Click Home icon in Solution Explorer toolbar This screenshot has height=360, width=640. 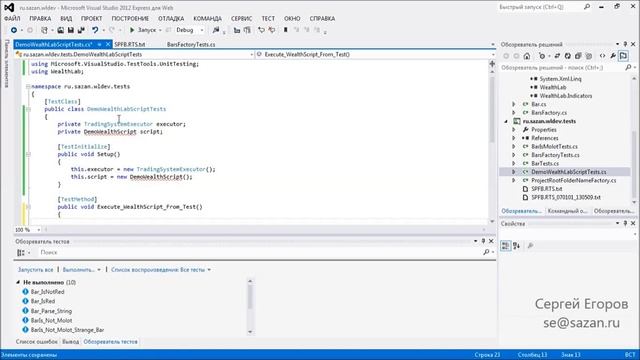pos(527,56)
